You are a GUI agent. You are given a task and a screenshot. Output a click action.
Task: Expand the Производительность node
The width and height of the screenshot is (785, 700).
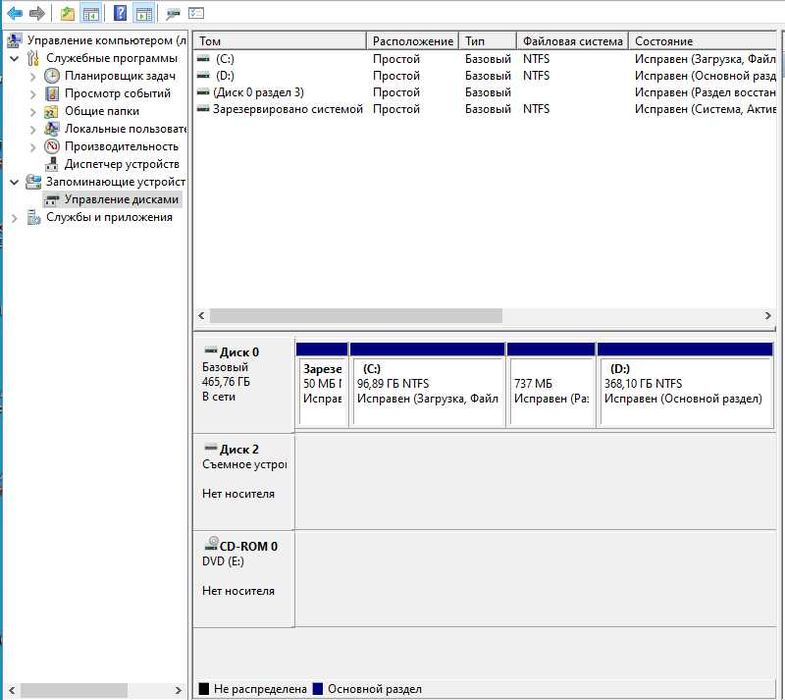[33, 147]
